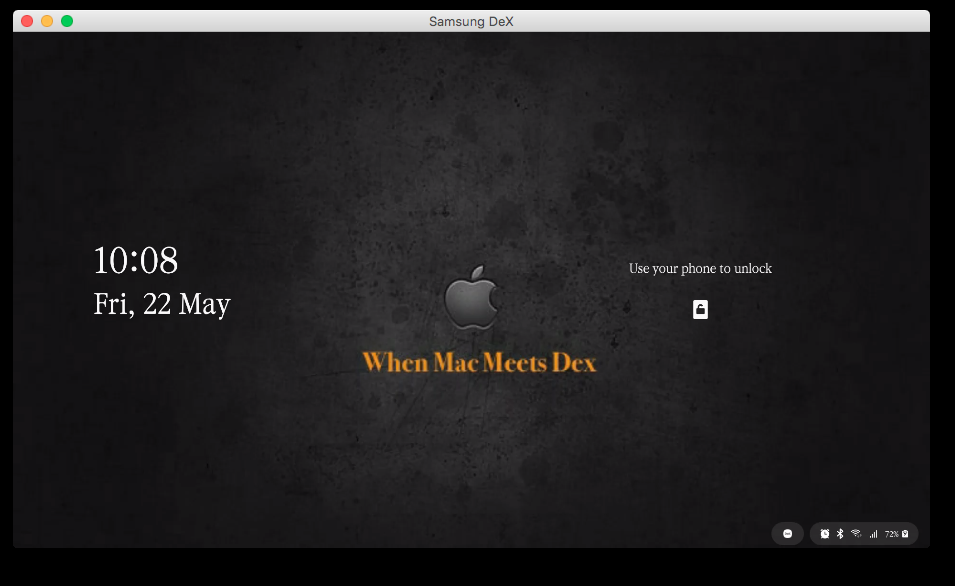This screenshot has width=955, height=586.
Task: Click the 'Use your phone to unlock' text
Action: tap(700, 268)
